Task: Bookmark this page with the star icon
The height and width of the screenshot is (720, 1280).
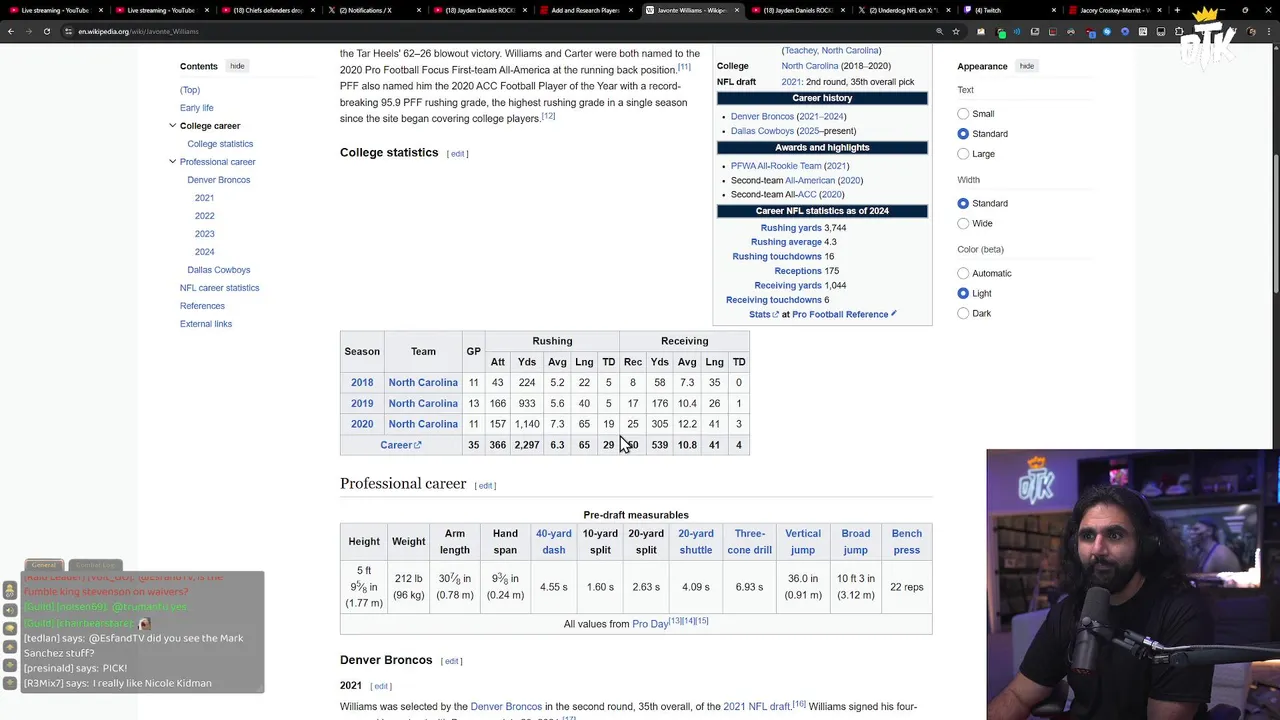Action: [957, 31]
